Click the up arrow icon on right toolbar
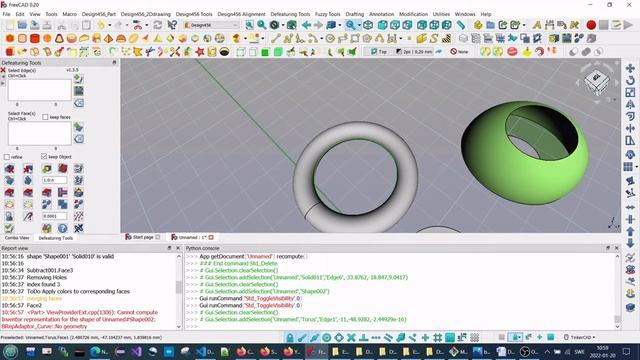The height and width of the screenshot is (360, 640). coord(630,231)
